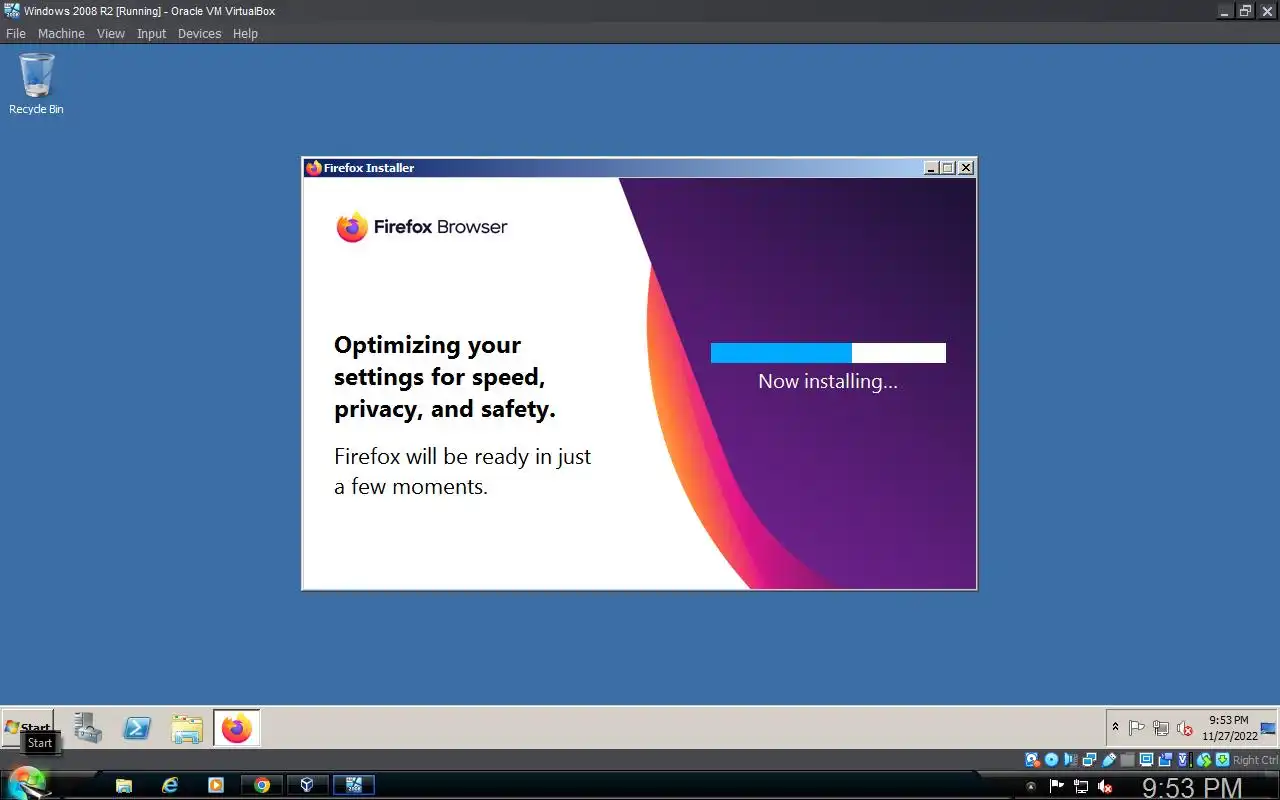Screen dimensions: 1280x800
Task: Switch to VirtualBox Manager on host taskbar
Action: tap(307, 785)
